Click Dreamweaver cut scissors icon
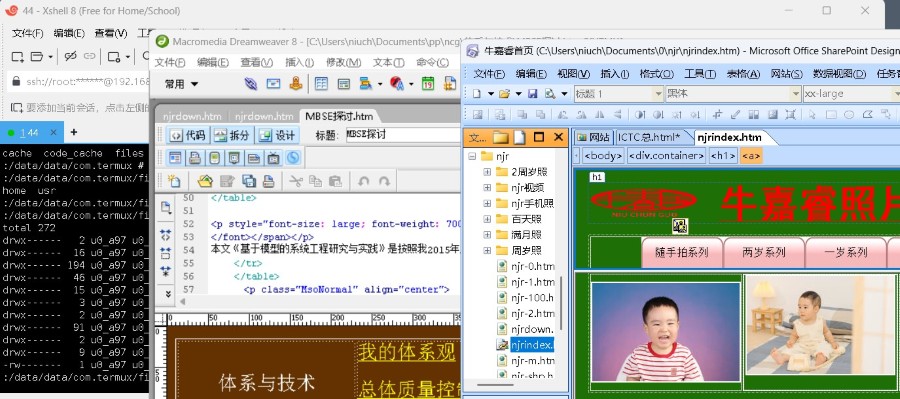This screenshot has width=900, height=399. (x=296, y=181)
